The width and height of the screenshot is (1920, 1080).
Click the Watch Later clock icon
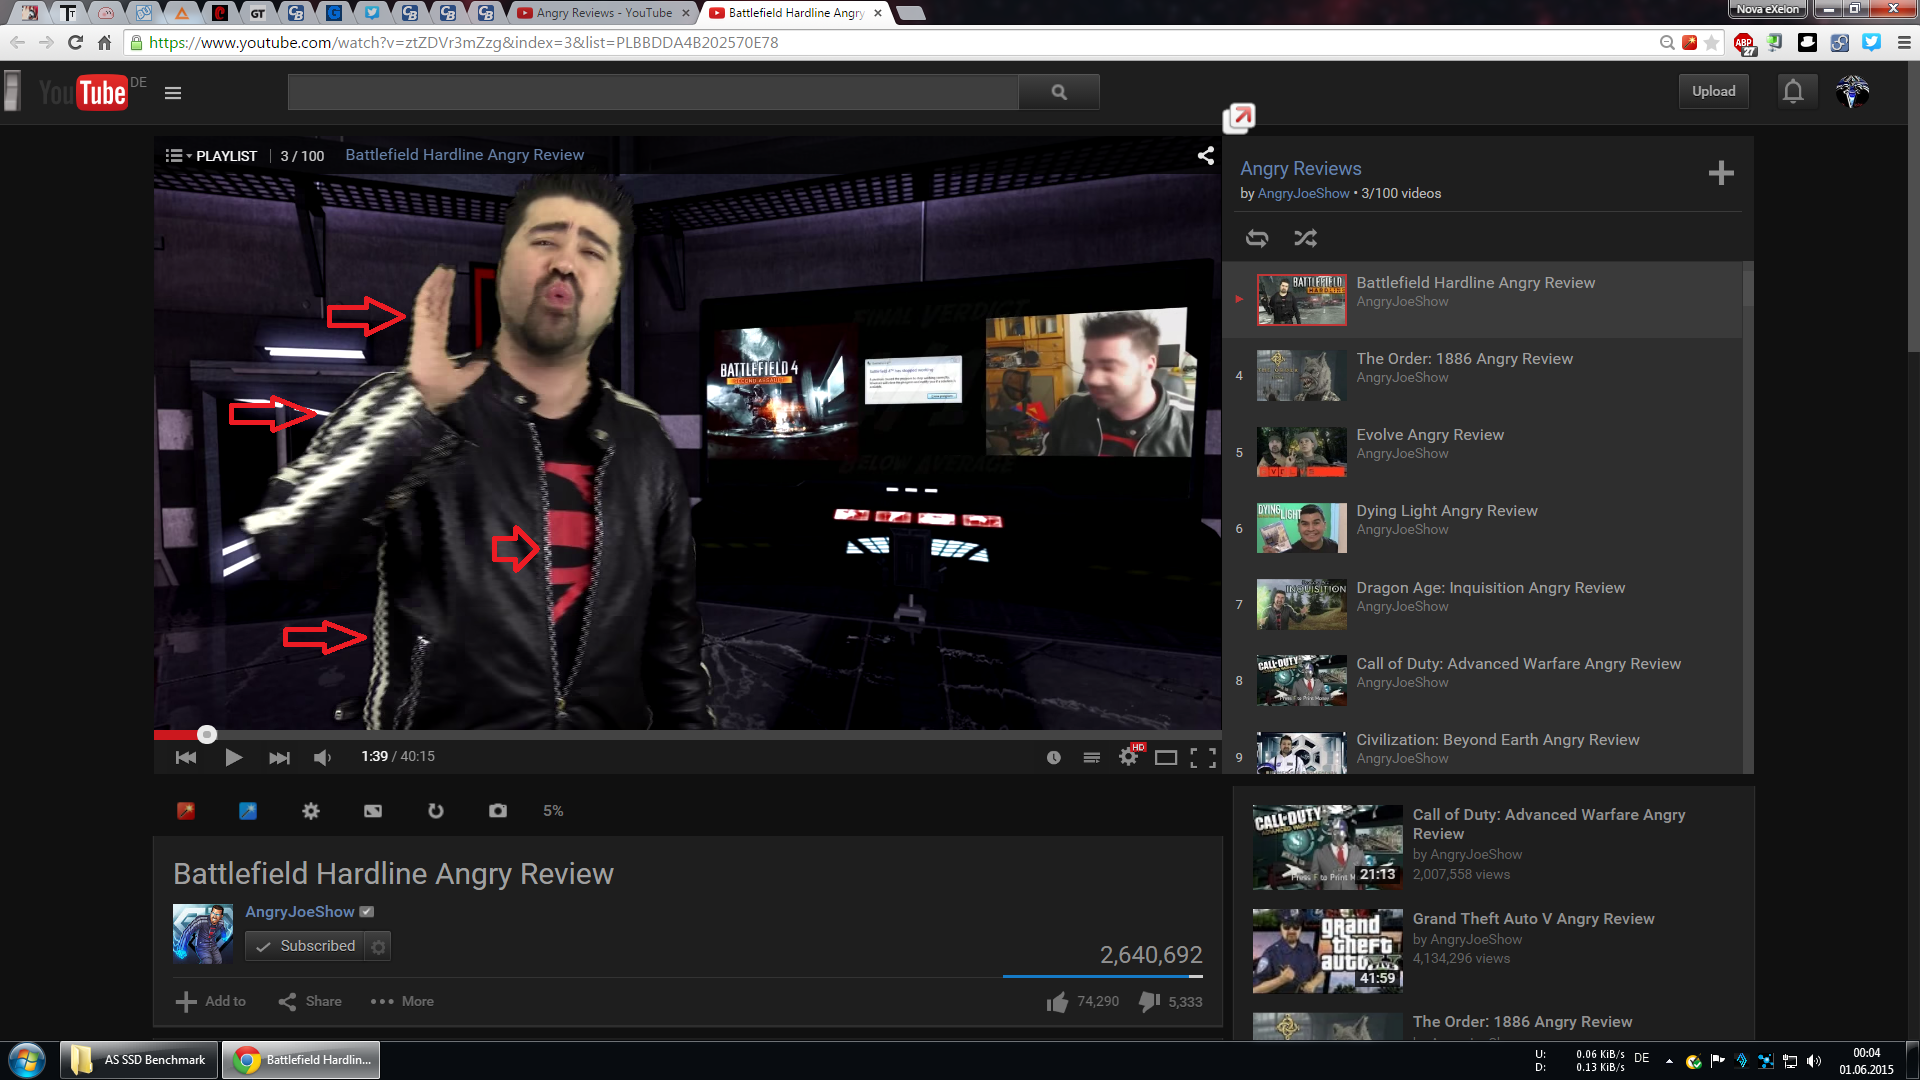[1053, 758]
